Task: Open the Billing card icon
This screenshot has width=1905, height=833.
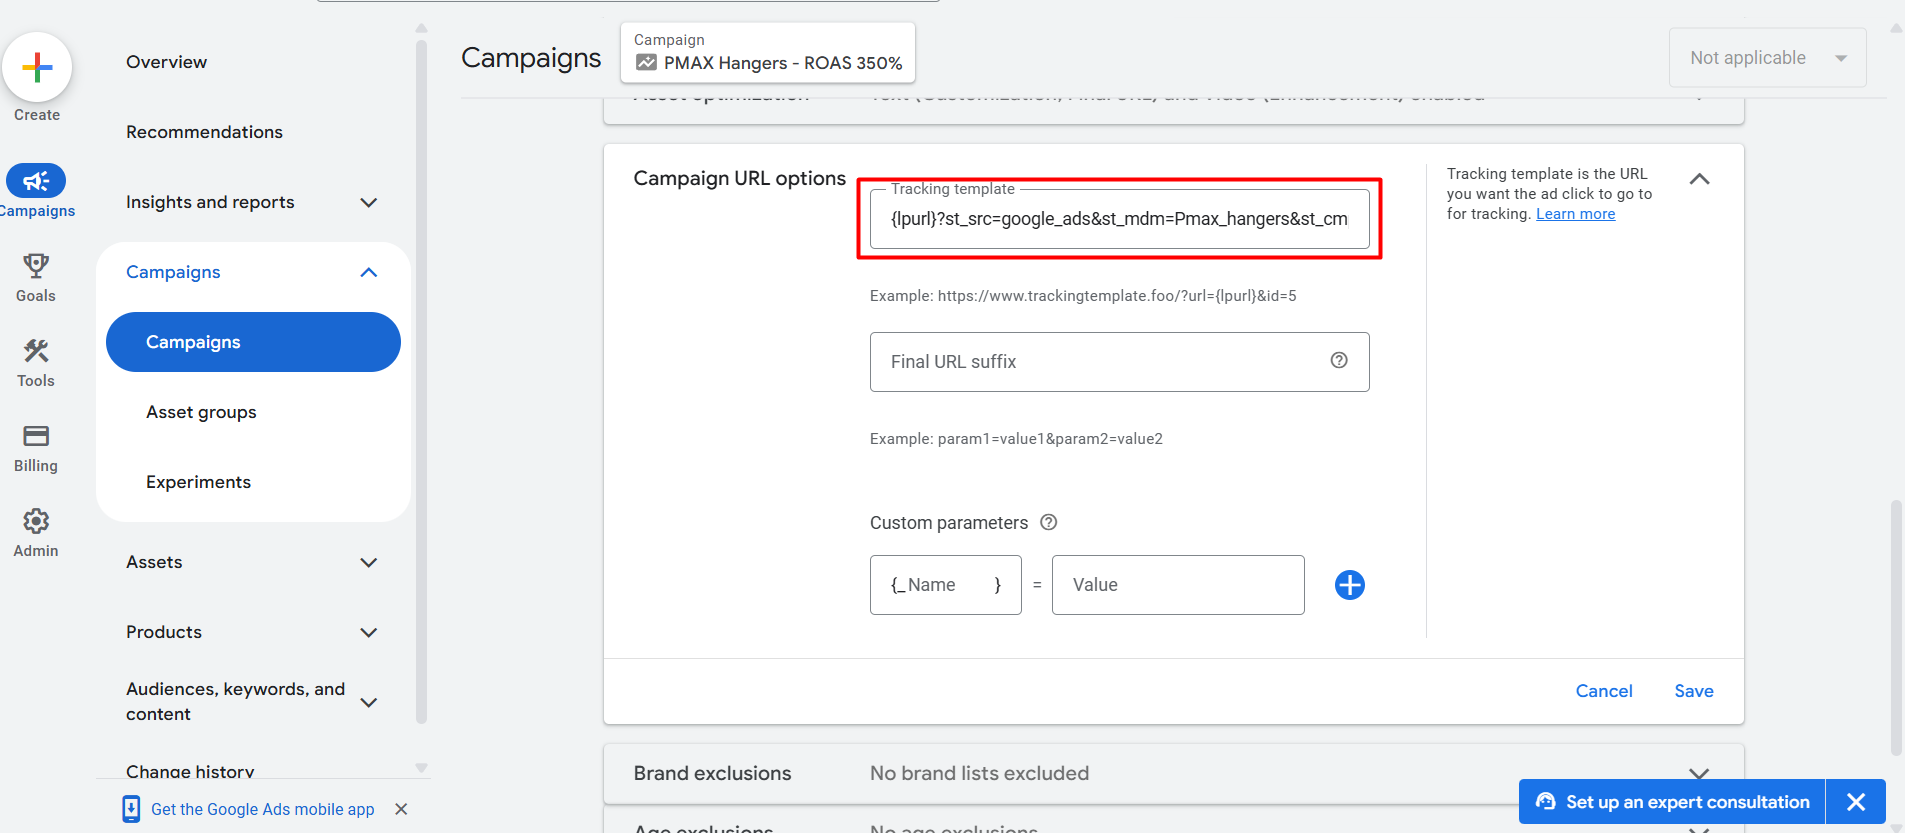Action: point(36,436)
